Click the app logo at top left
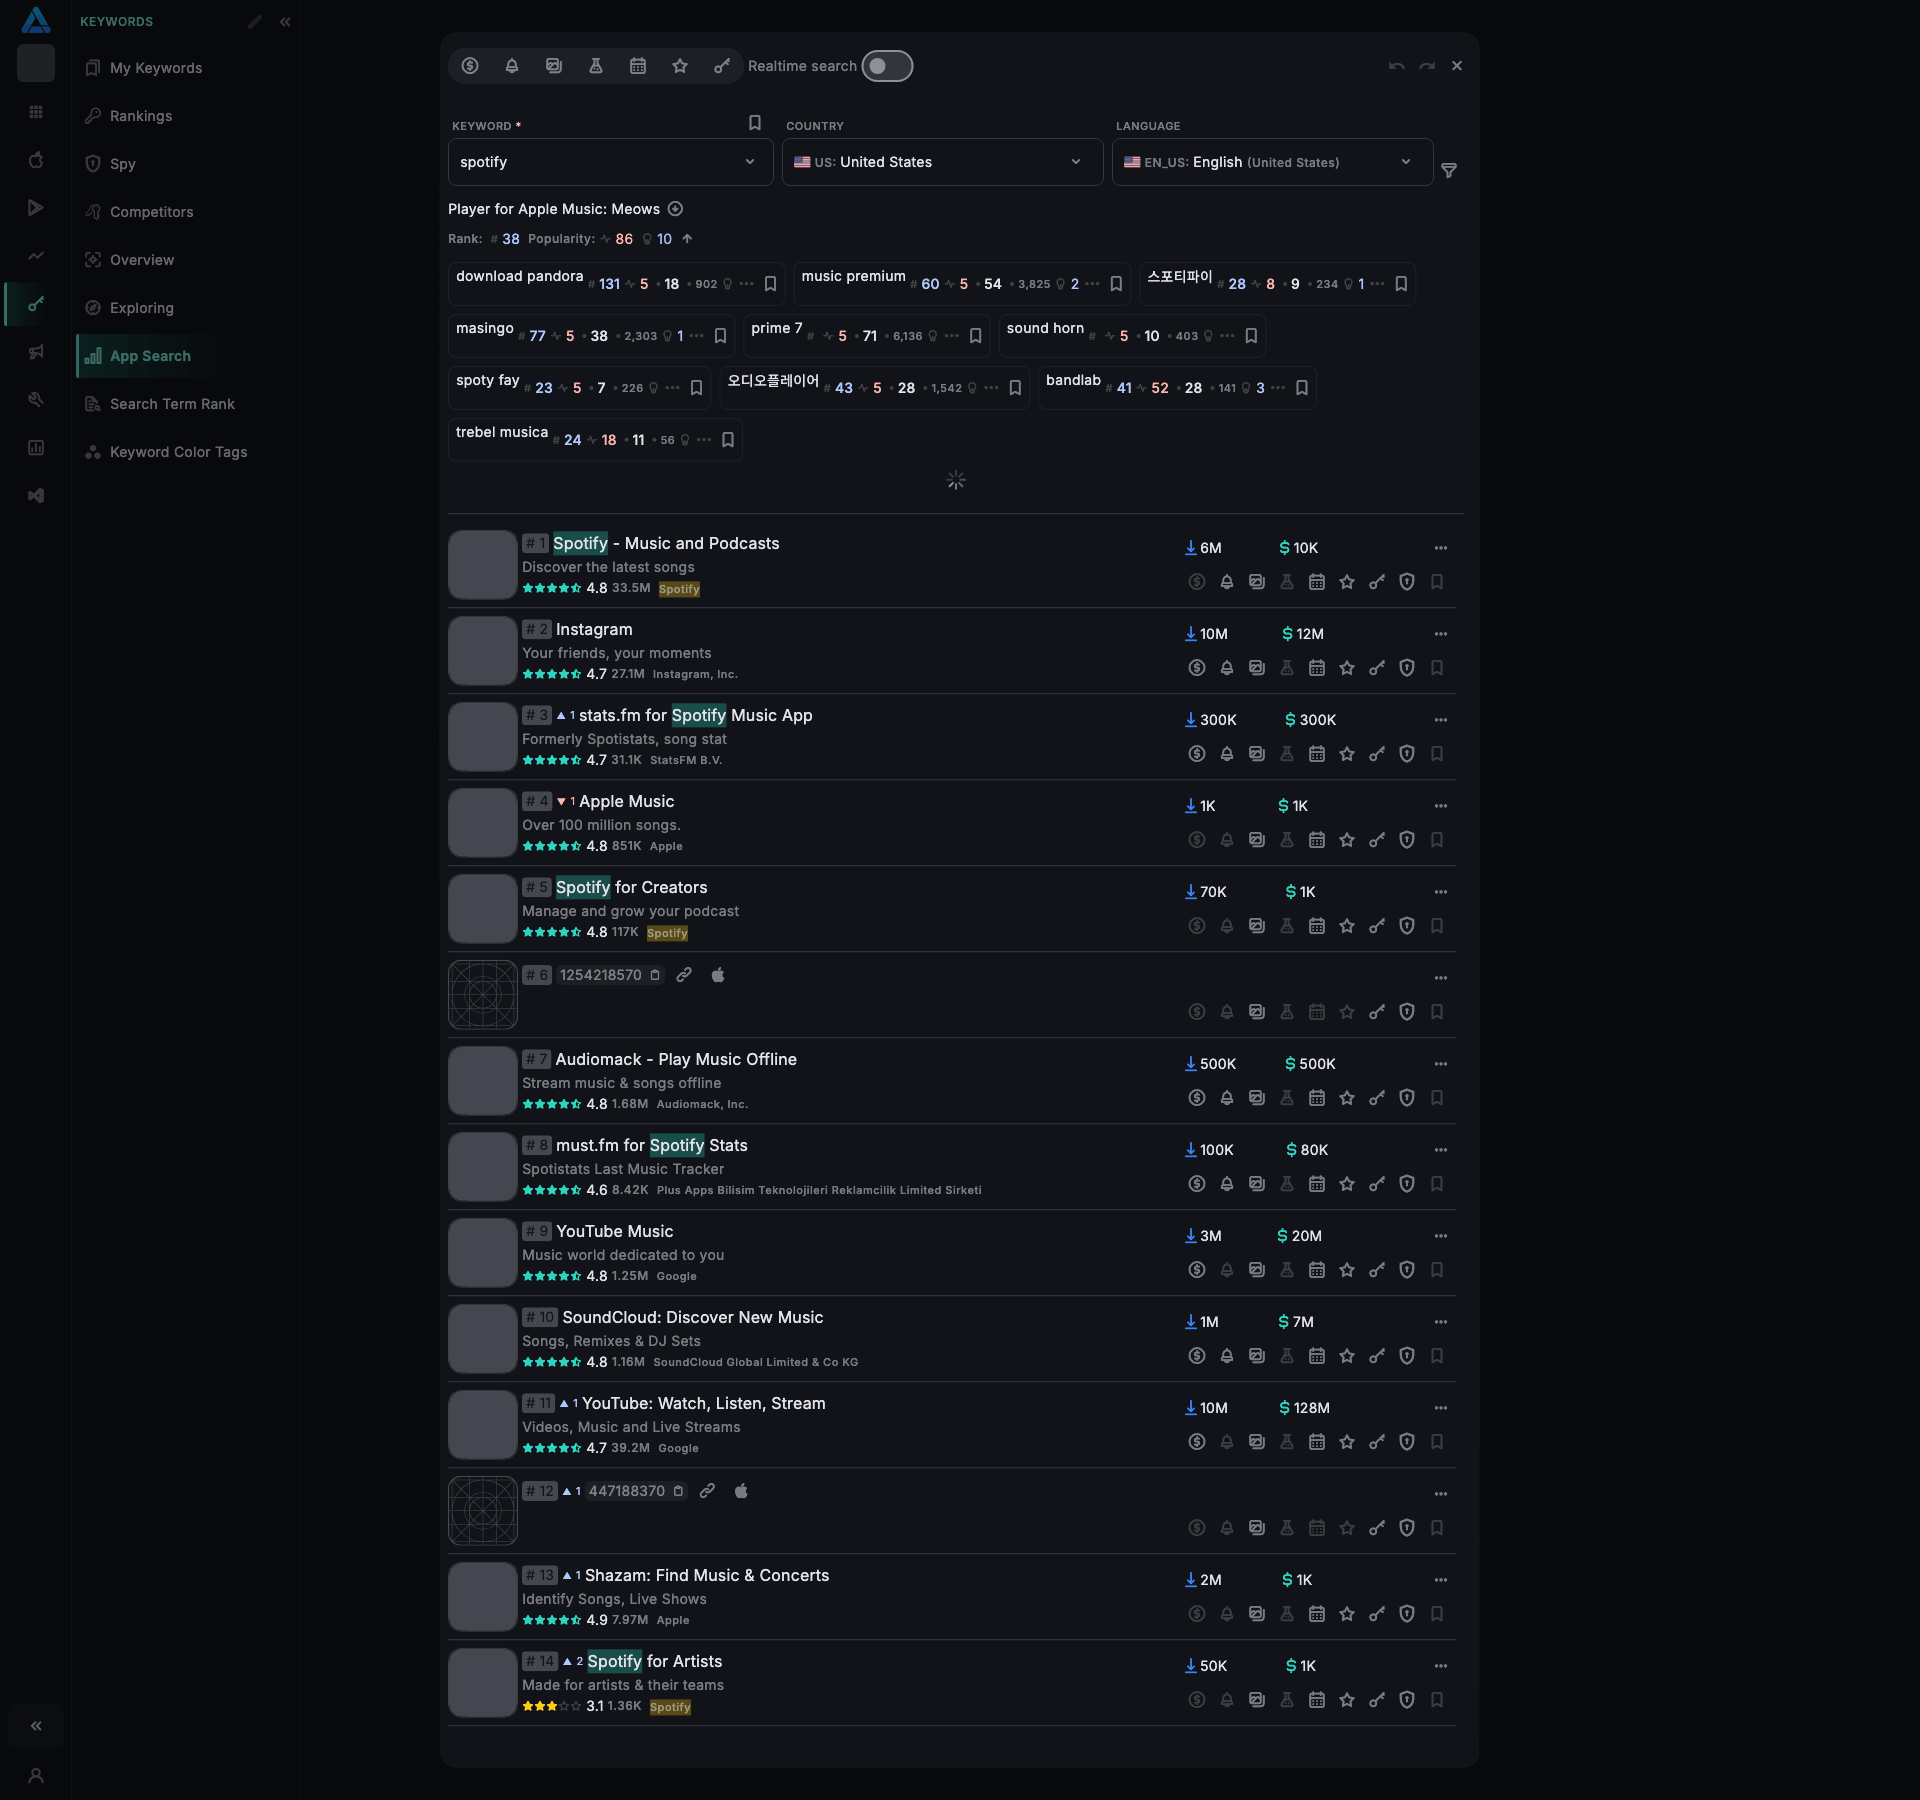The image size is (1920, 1800). click(36, 20)
